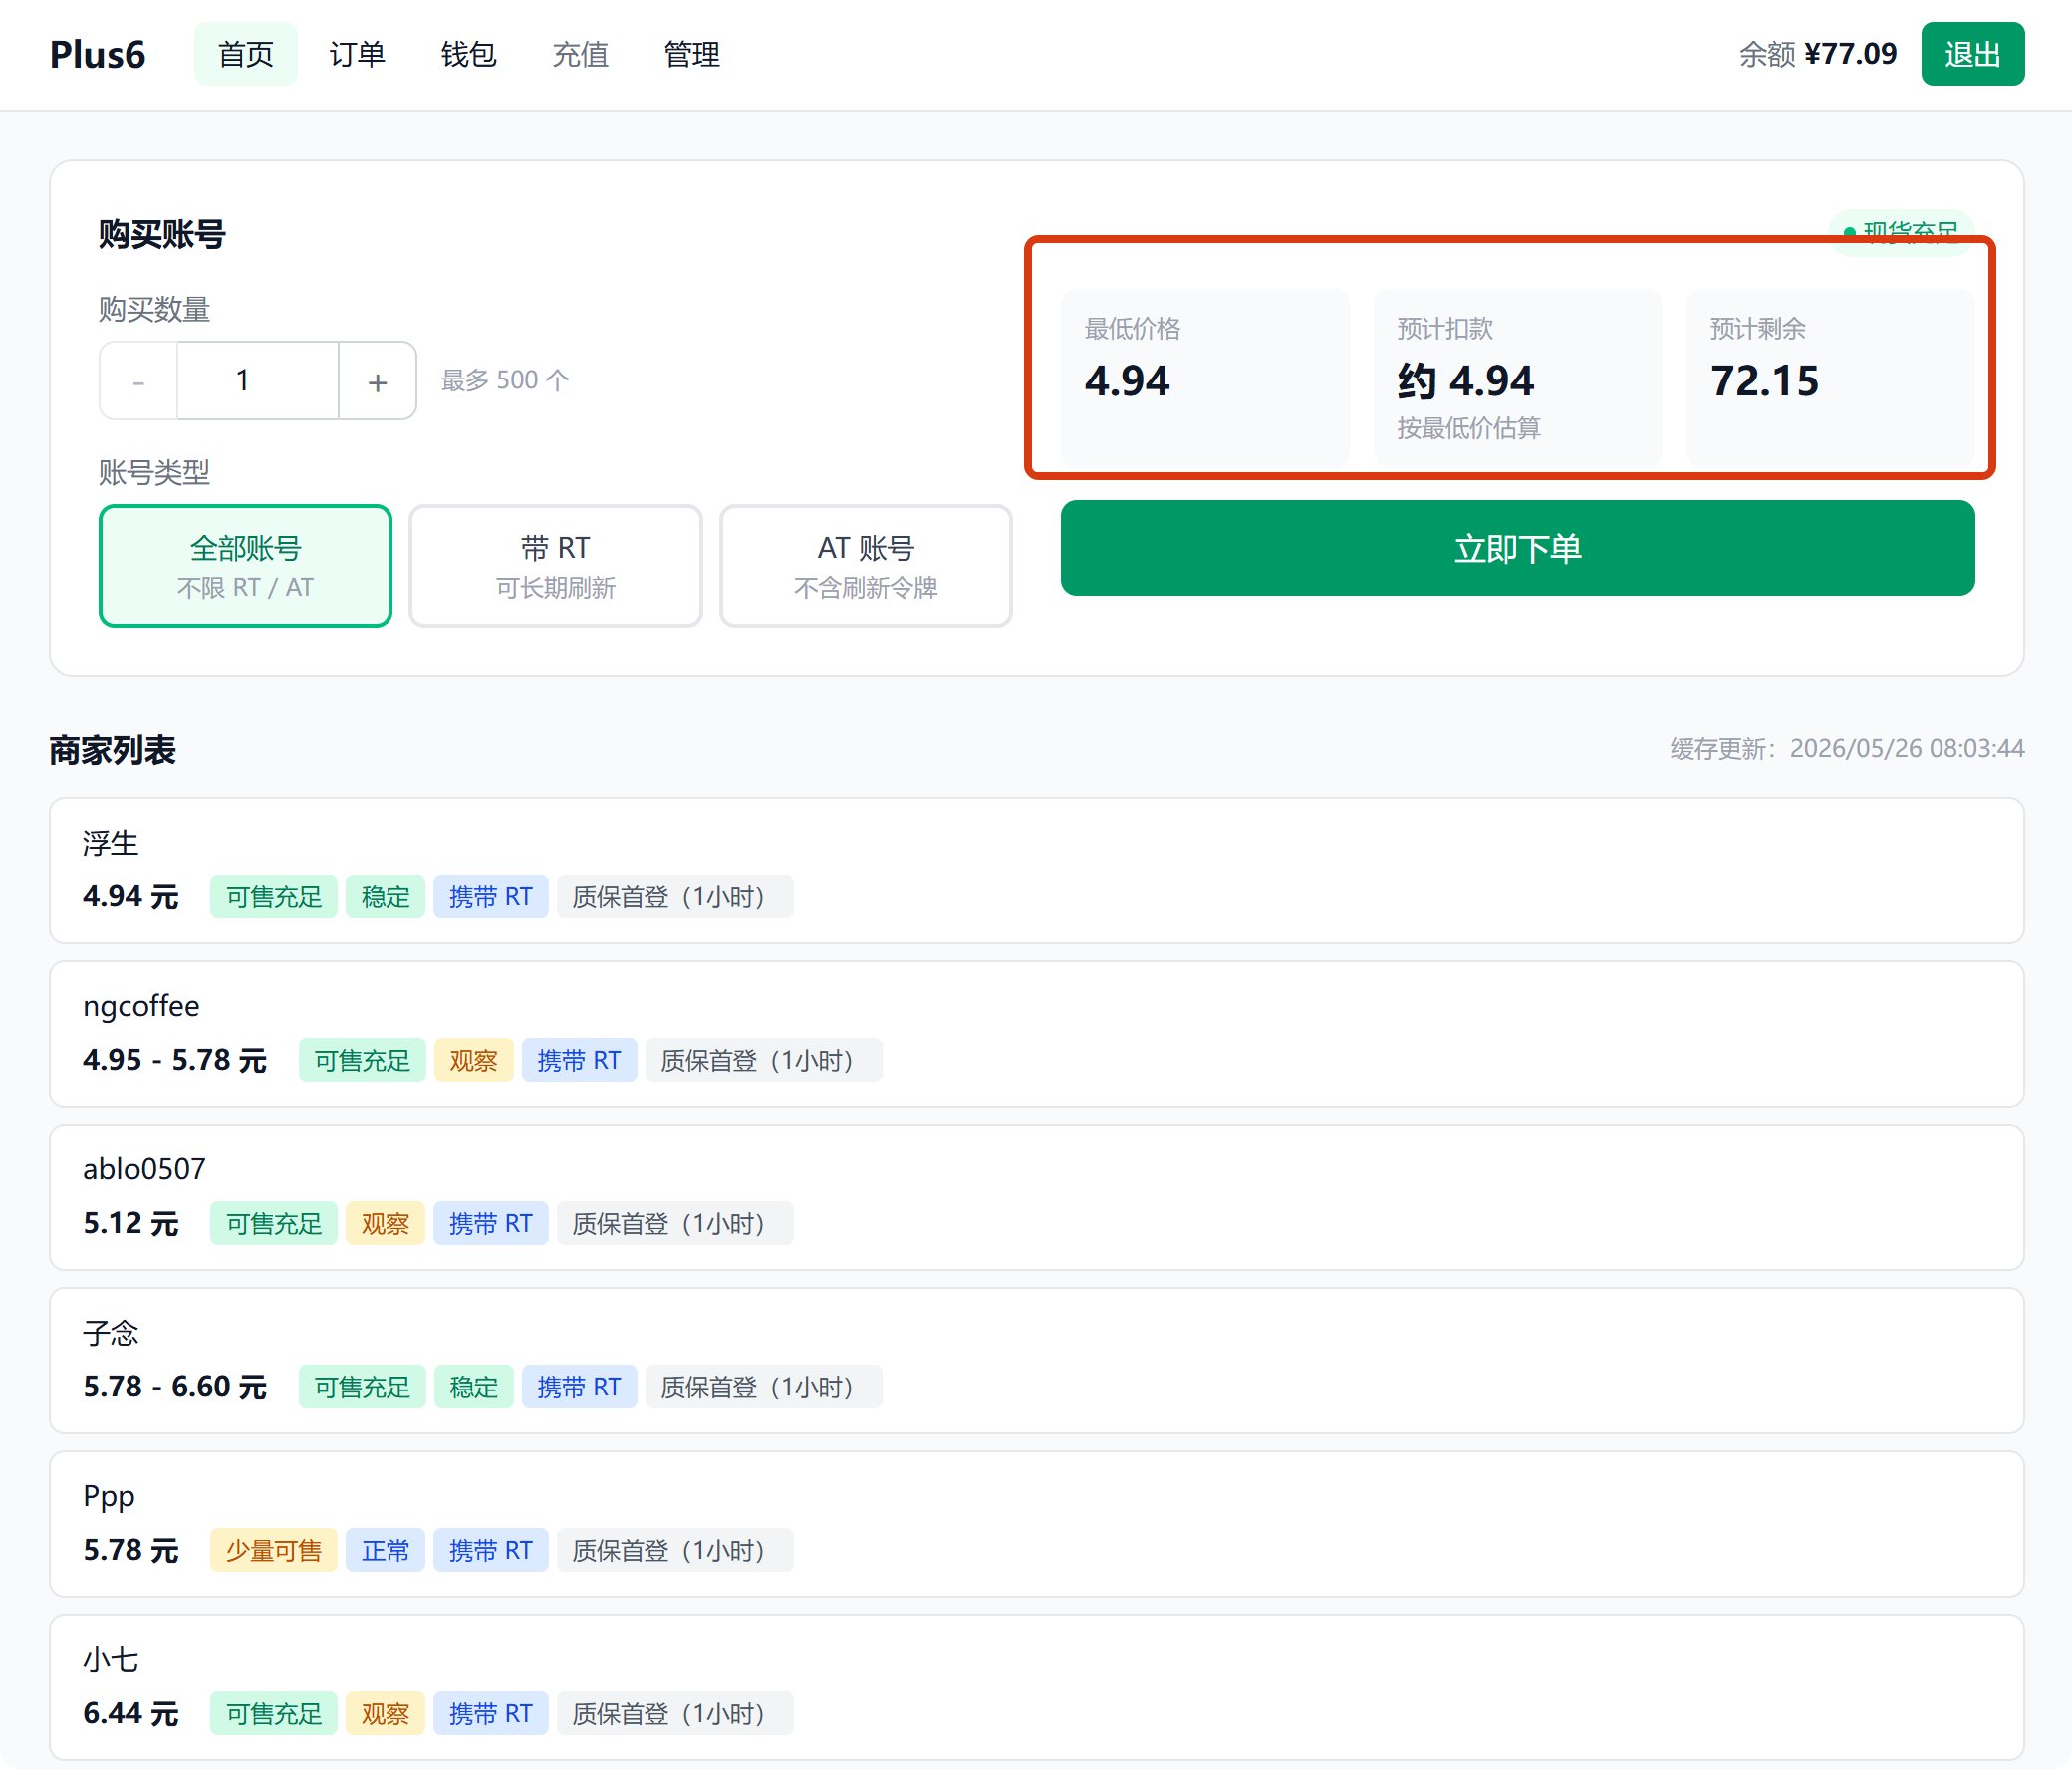Viewport: 2072px width, 1769px height.
Task: Click 子念 price 5.78 - 6.60 元
Action: coord(175,1387)
